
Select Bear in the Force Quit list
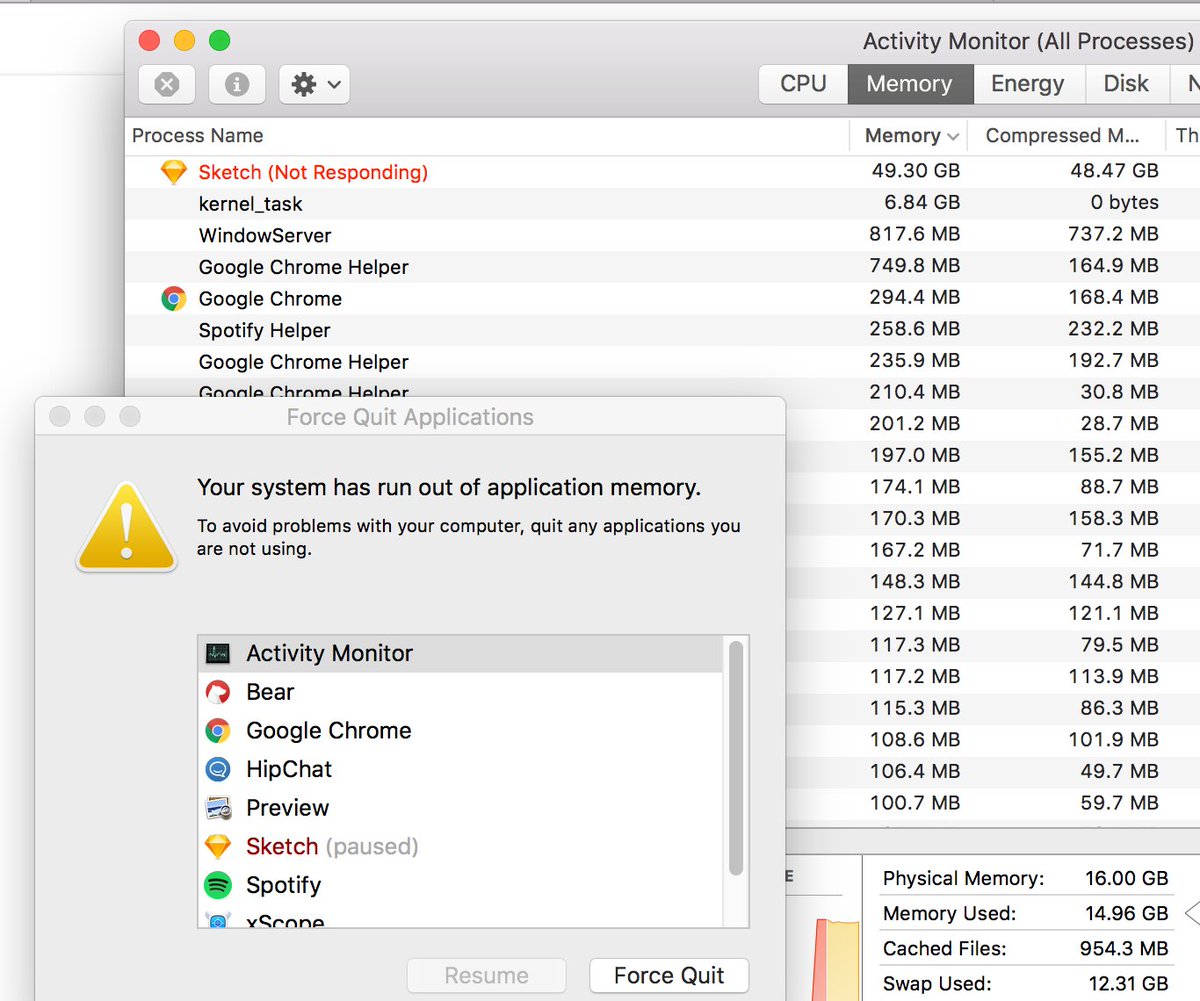[x=460, y=692]
